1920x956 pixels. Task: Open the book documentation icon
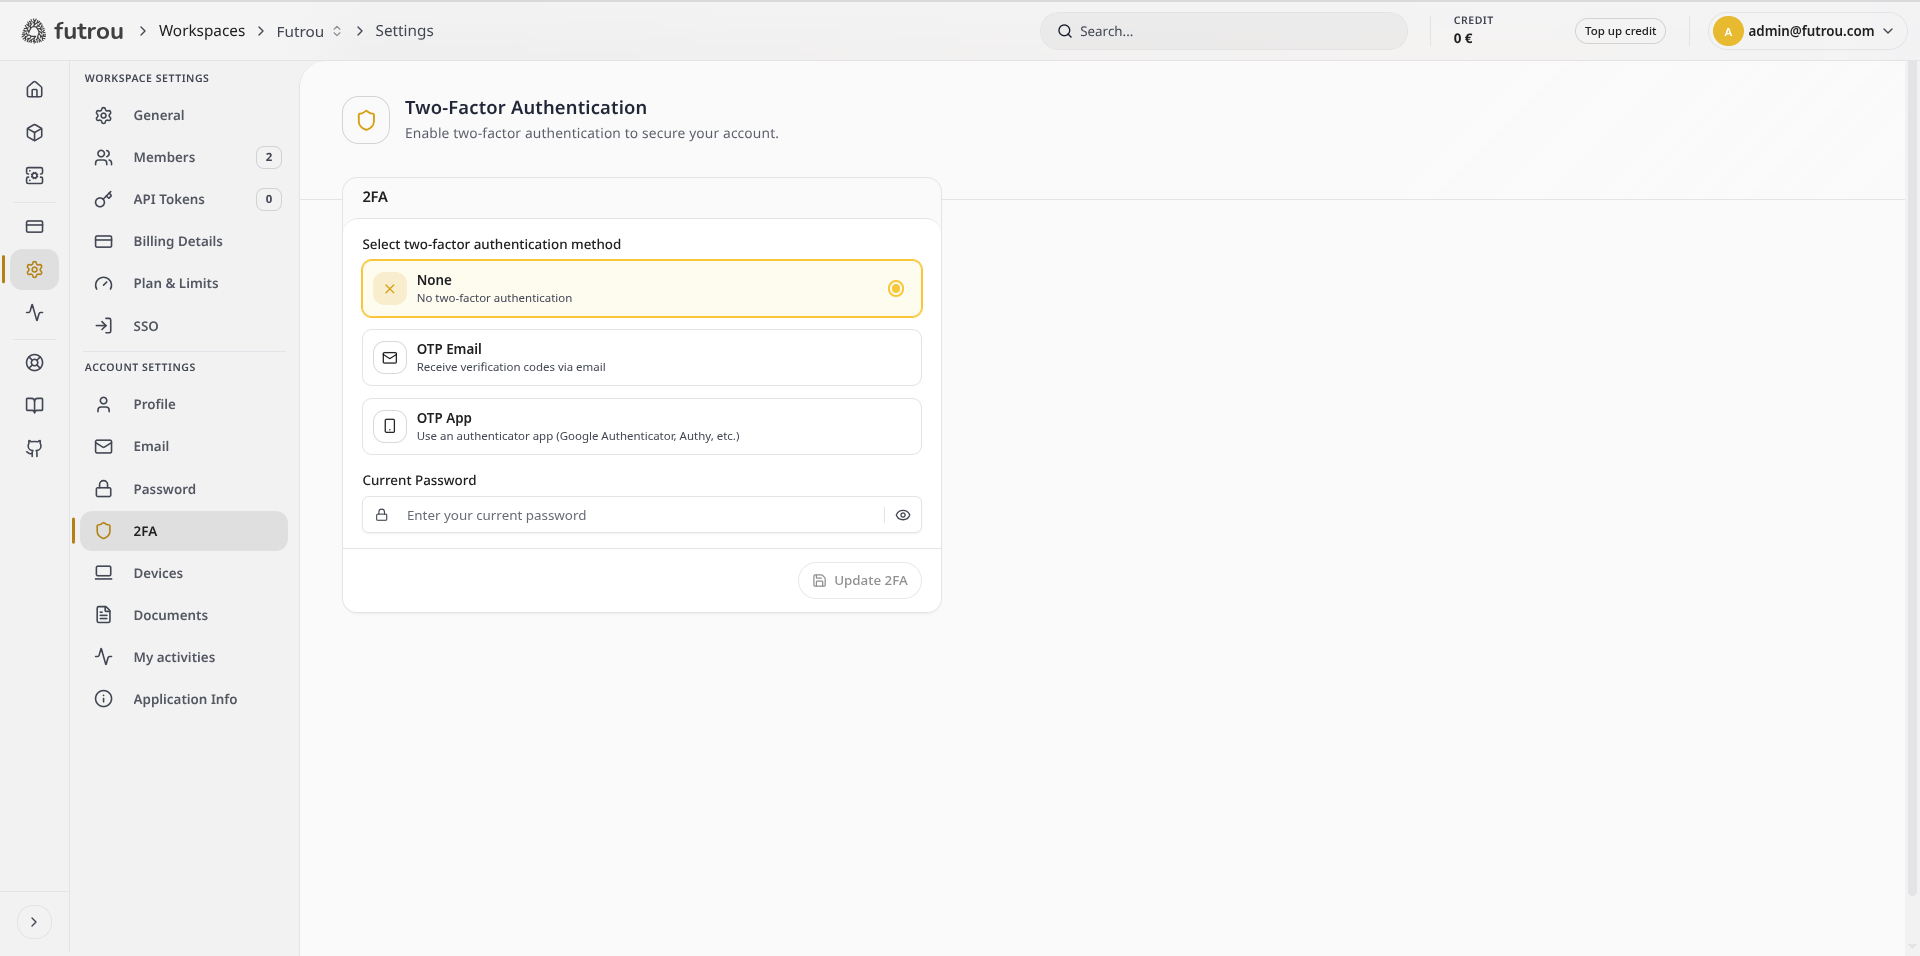click(35, 406)
